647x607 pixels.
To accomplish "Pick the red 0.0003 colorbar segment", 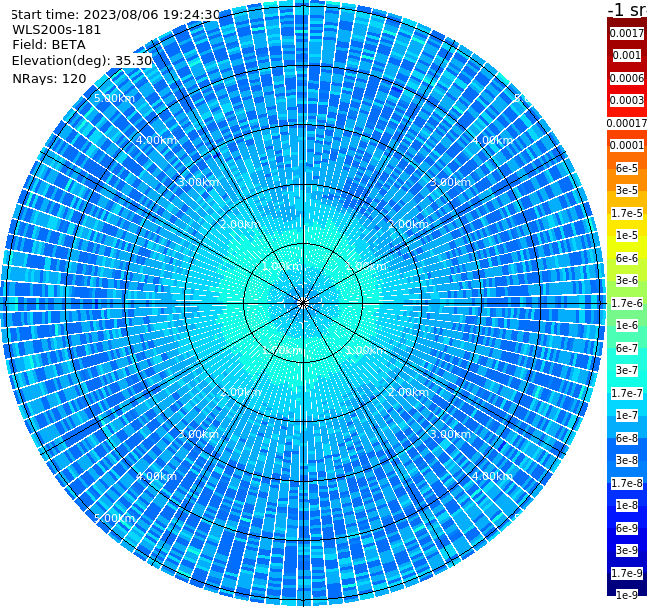I will 627,100.
